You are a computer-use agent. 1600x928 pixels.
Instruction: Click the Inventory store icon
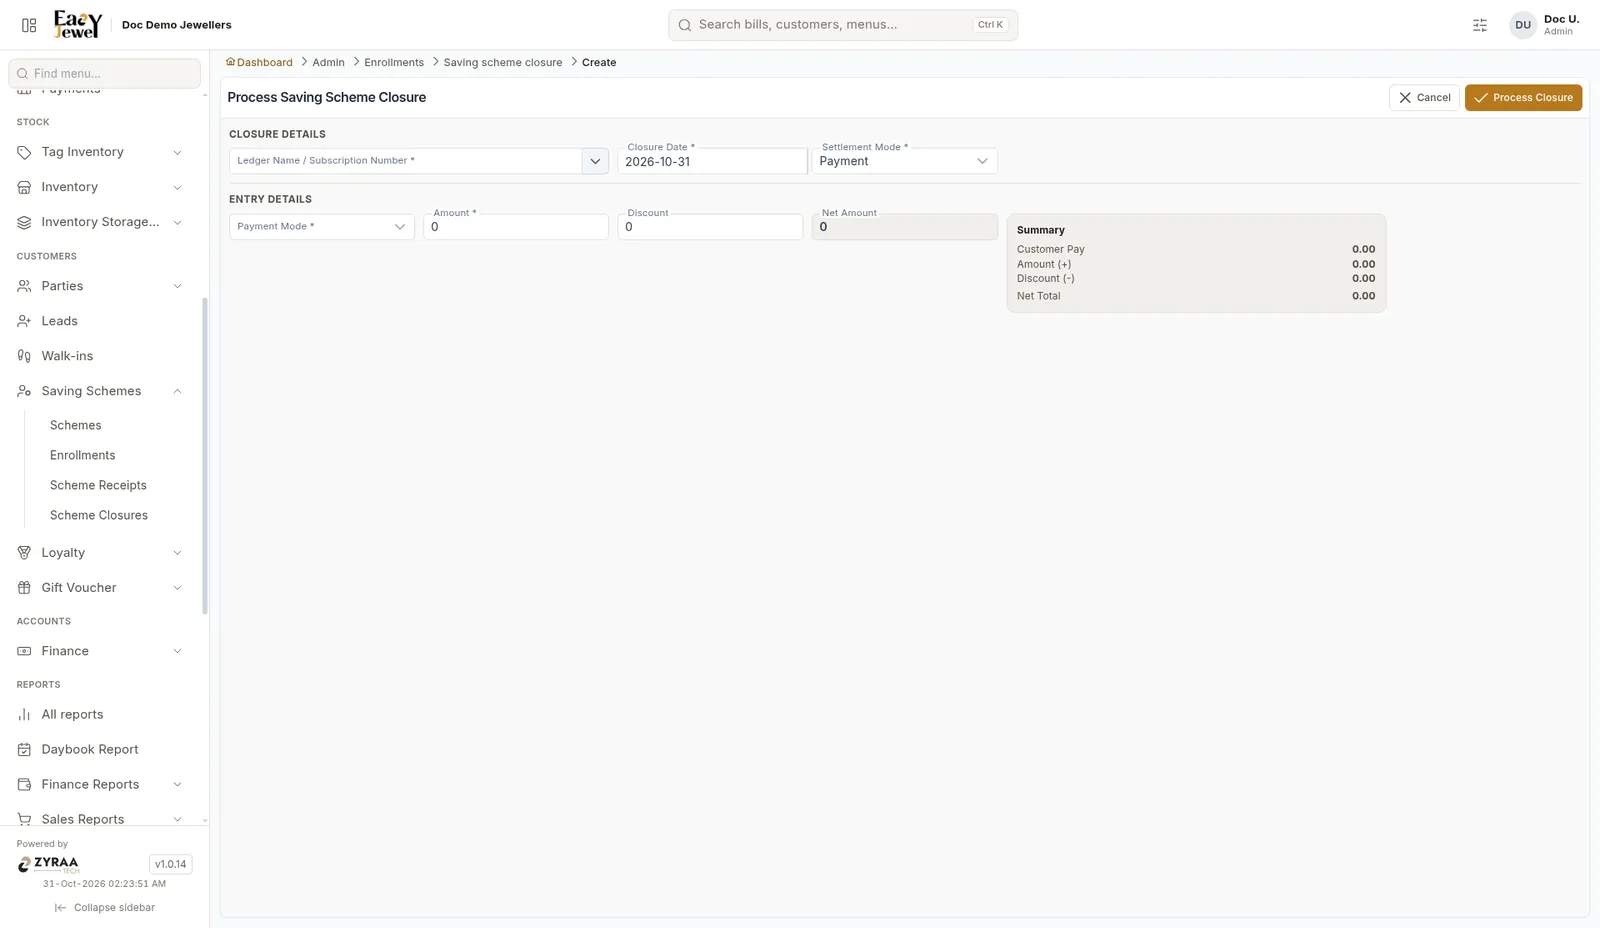click(24, 187)
